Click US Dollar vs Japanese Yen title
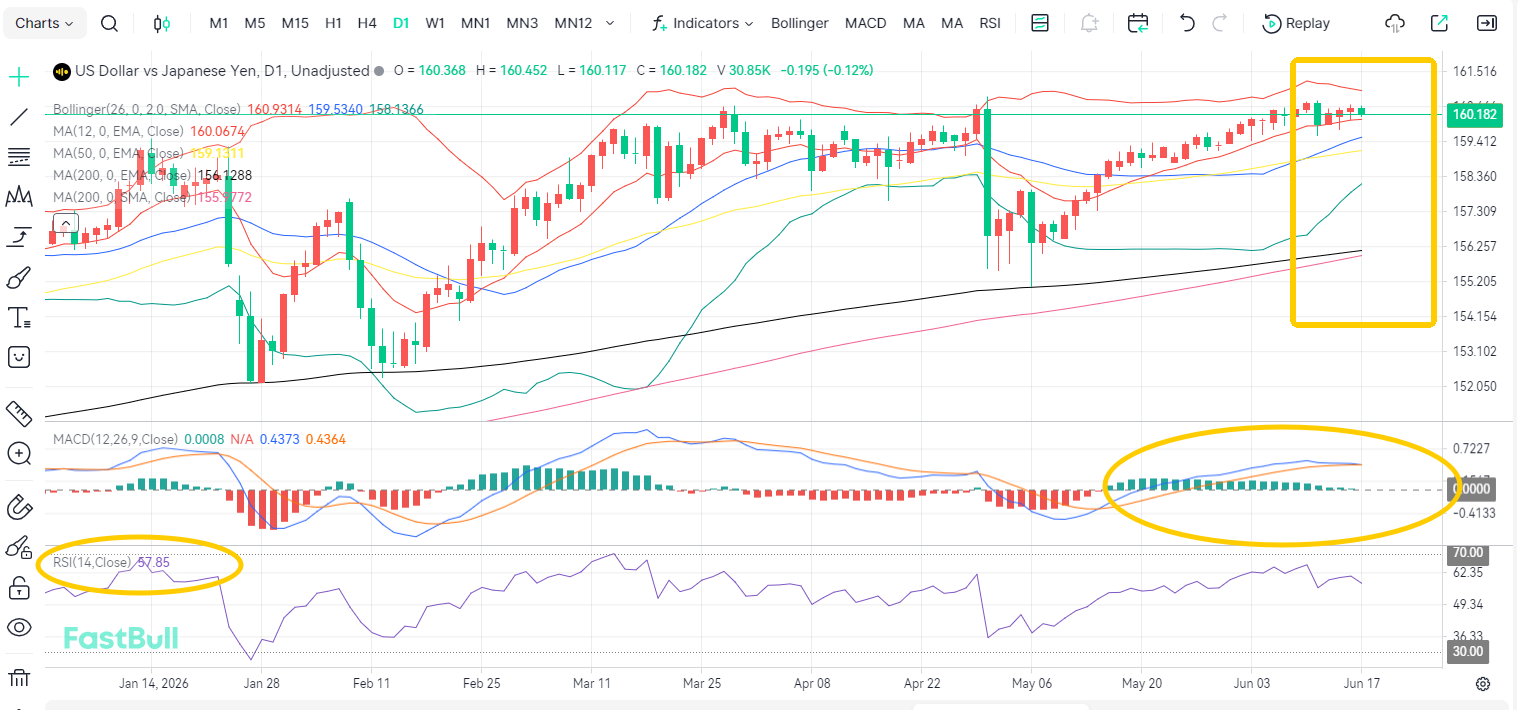This screenshot has width=1520, height=710. (167, 71)
